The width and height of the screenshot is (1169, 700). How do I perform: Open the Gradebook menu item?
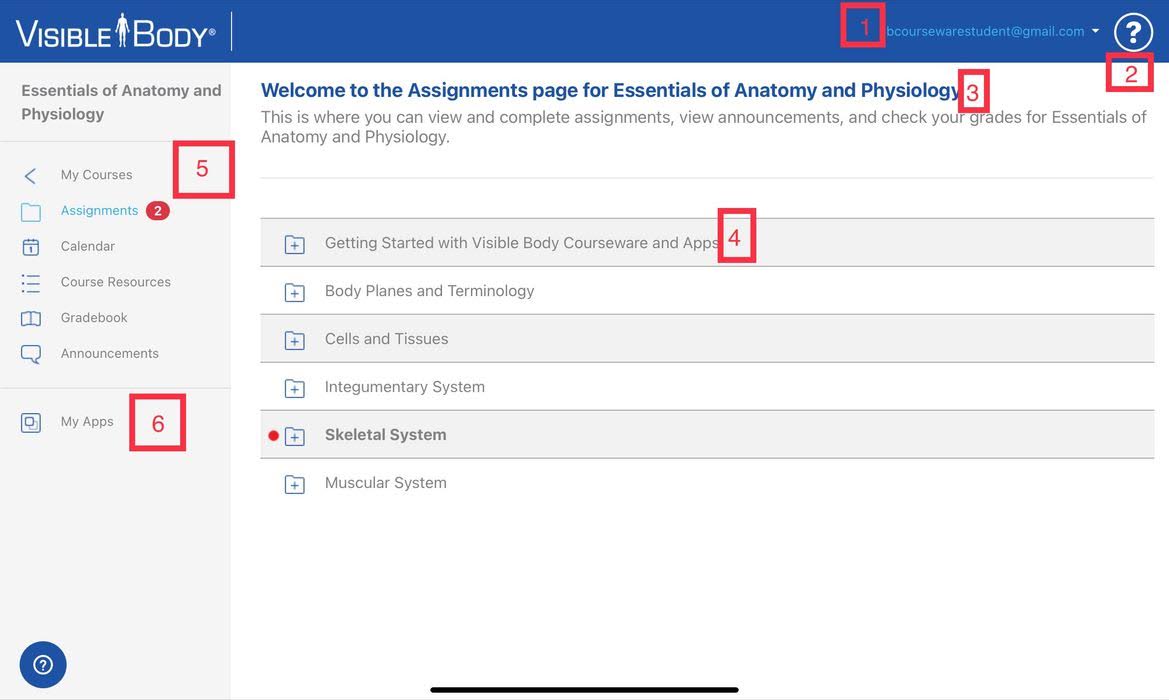pos(94,318)
